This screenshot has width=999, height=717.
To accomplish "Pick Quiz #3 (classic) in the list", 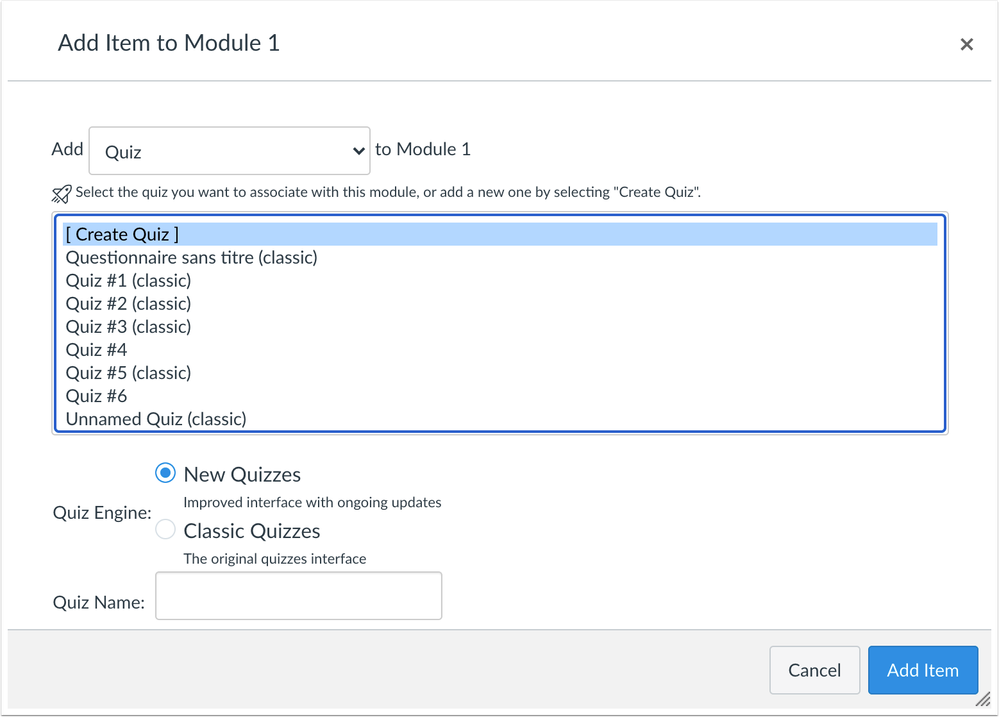I will [x=500, y=326].
